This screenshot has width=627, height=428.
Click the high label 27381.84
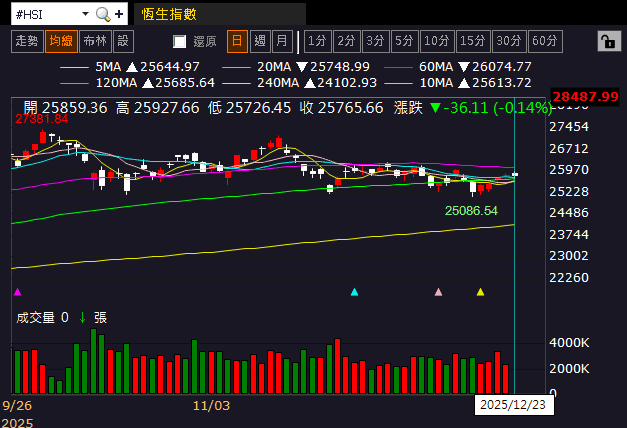[42, 119]
